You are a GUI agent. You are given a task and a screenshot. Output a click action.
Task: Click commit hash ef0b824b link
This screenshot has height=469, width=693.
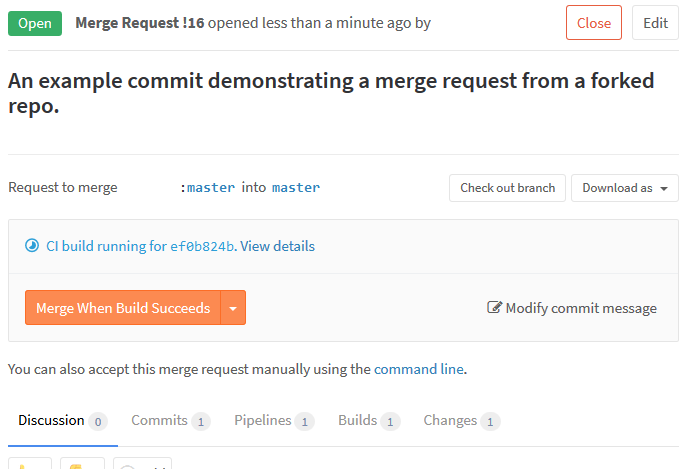coord(202,246)
